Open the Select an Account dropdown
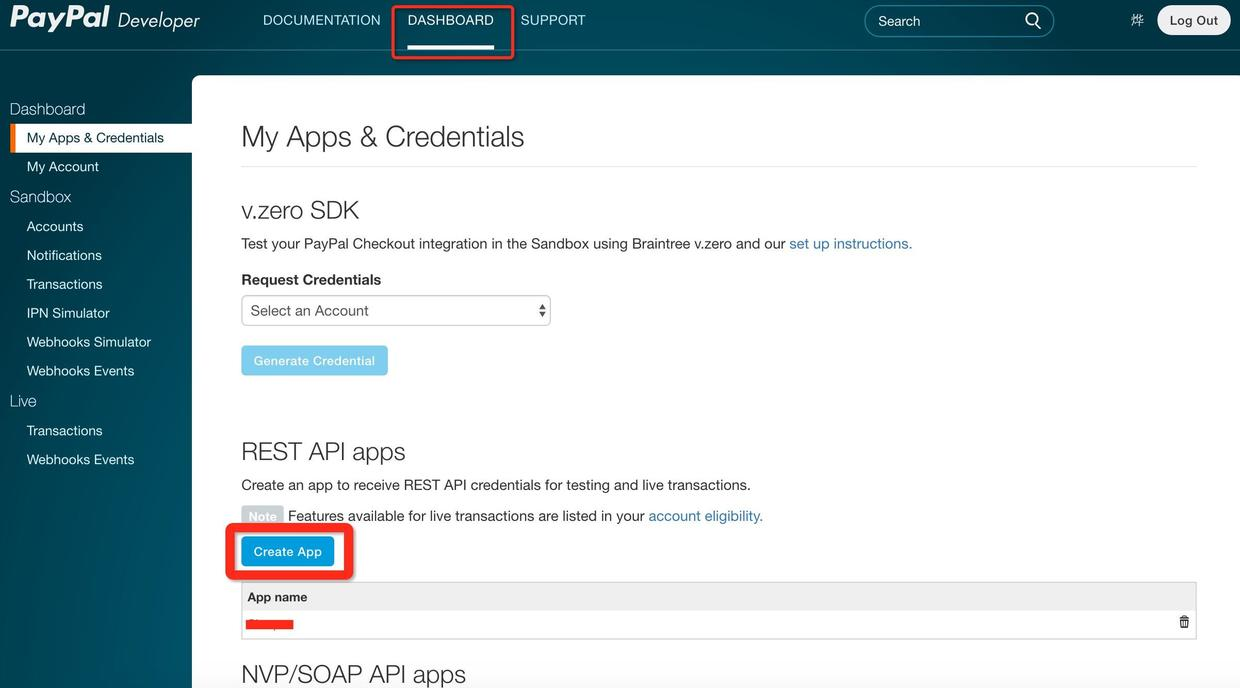This screenshot has width=1240, height=688. (396, 310)
